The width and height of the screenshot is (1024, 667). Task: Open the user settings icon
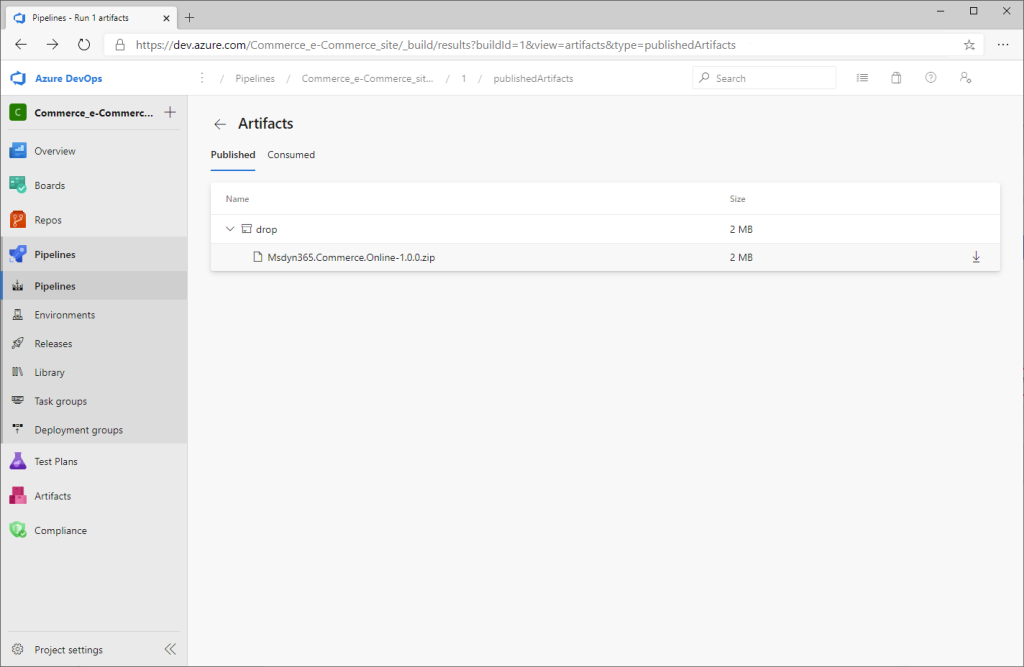965,77
